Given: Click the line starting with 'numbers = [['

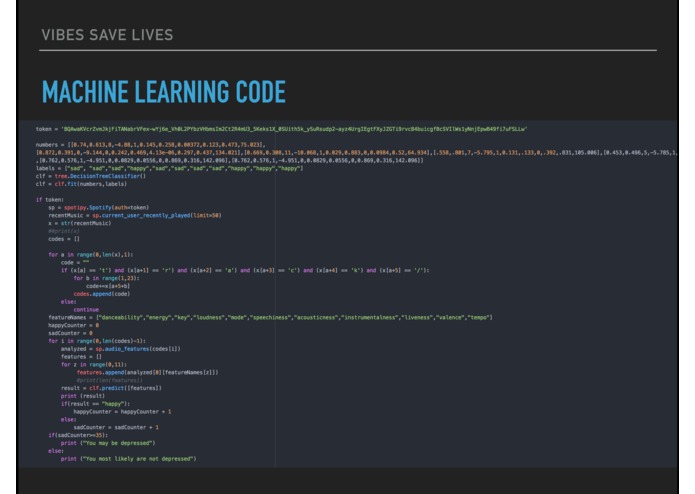Looking at the screenshot, I should click(x=150, y=145).
